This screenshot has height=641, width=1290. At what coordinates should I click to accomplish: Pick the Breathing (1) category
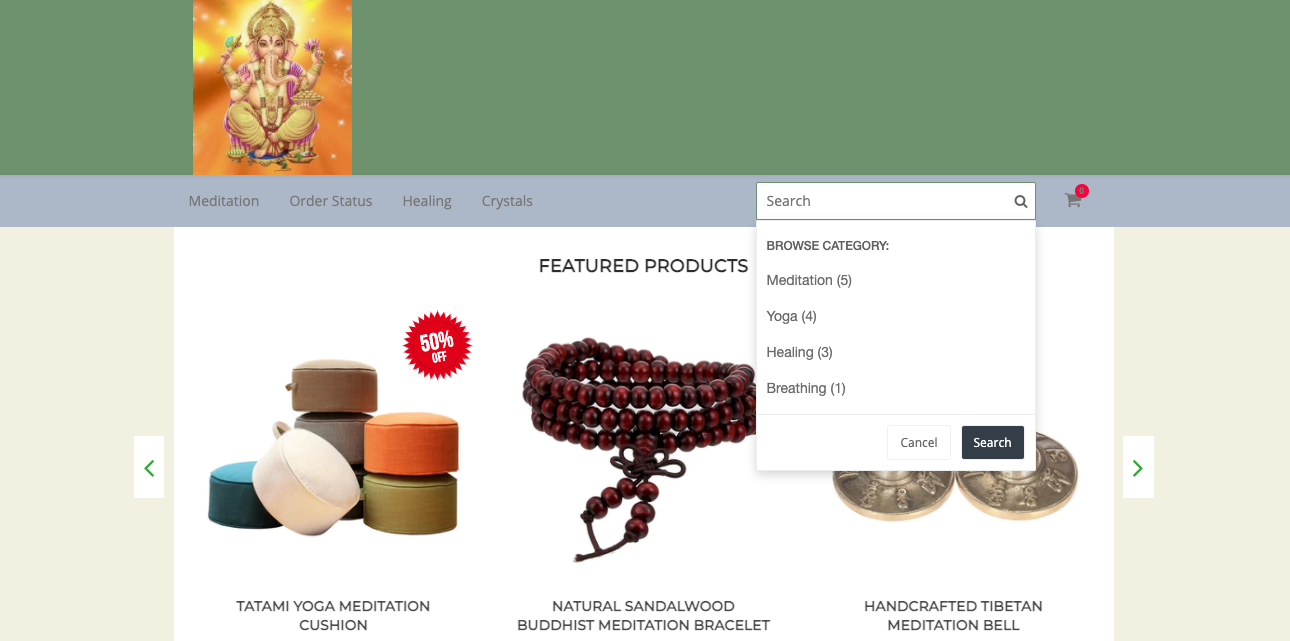pos(806,388)
